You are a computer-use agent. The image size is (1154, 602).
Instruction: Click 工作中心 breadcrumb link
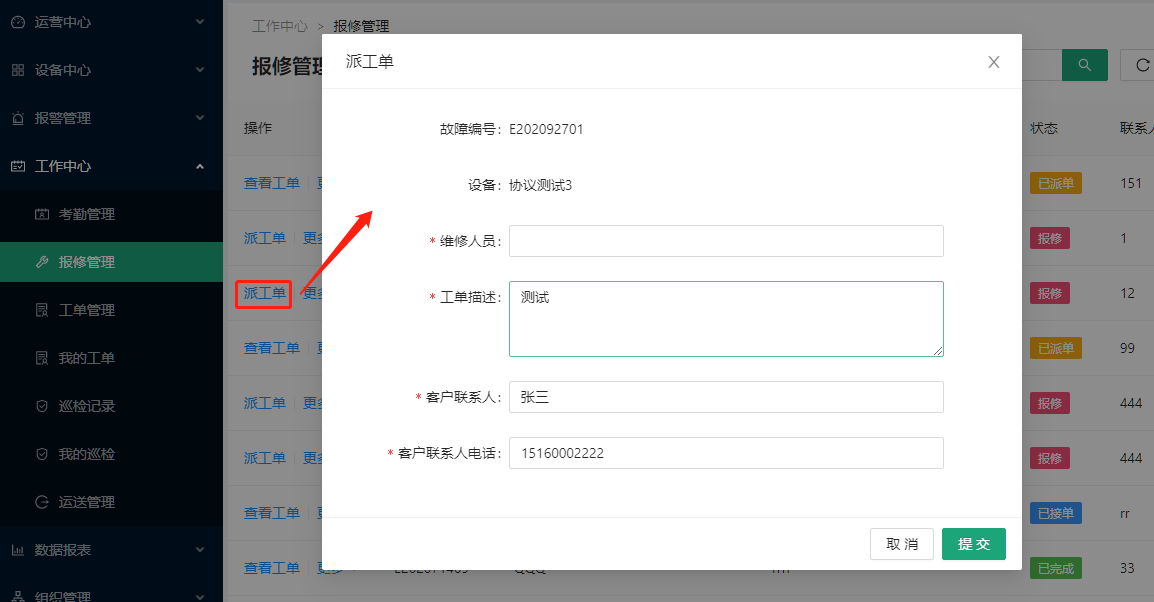pos(280,26)
